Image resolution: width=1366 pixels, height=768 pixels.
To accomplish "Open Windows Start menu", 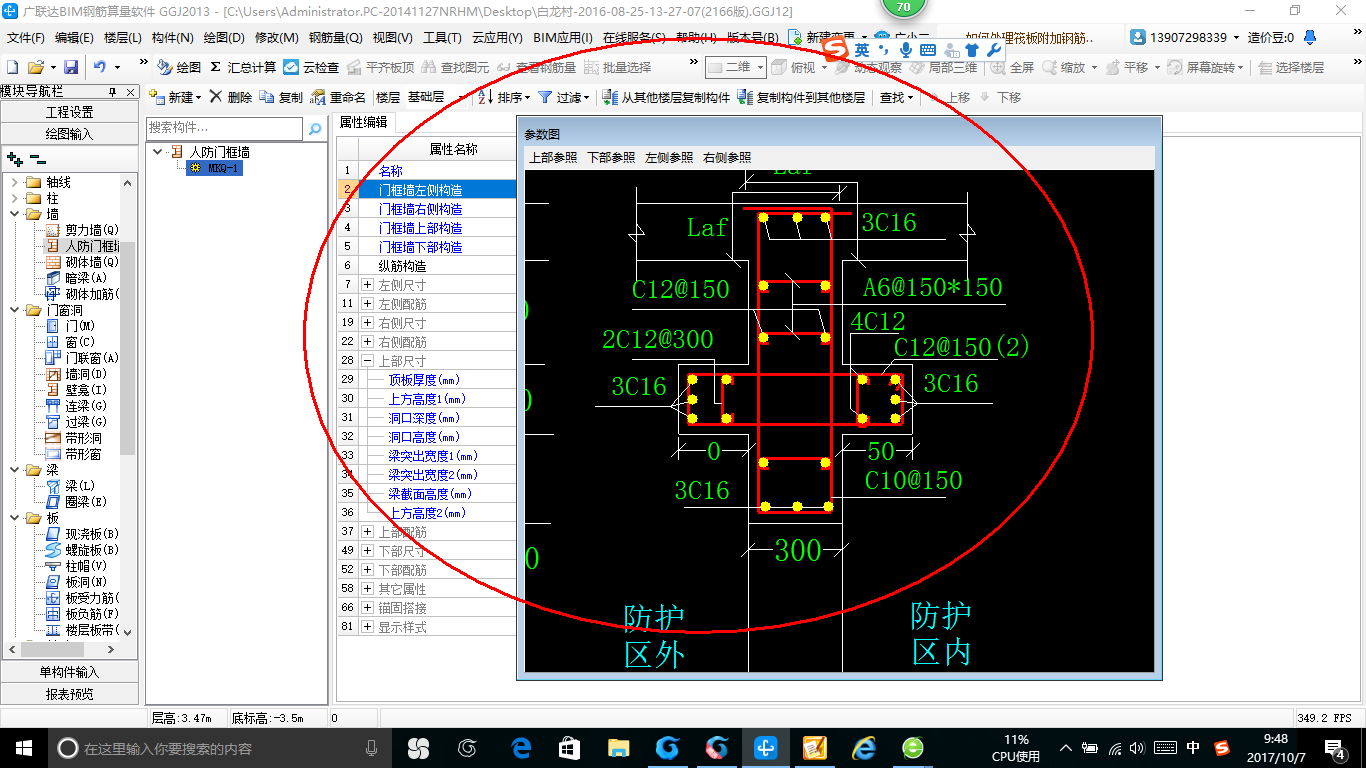I will click(22, 748).
